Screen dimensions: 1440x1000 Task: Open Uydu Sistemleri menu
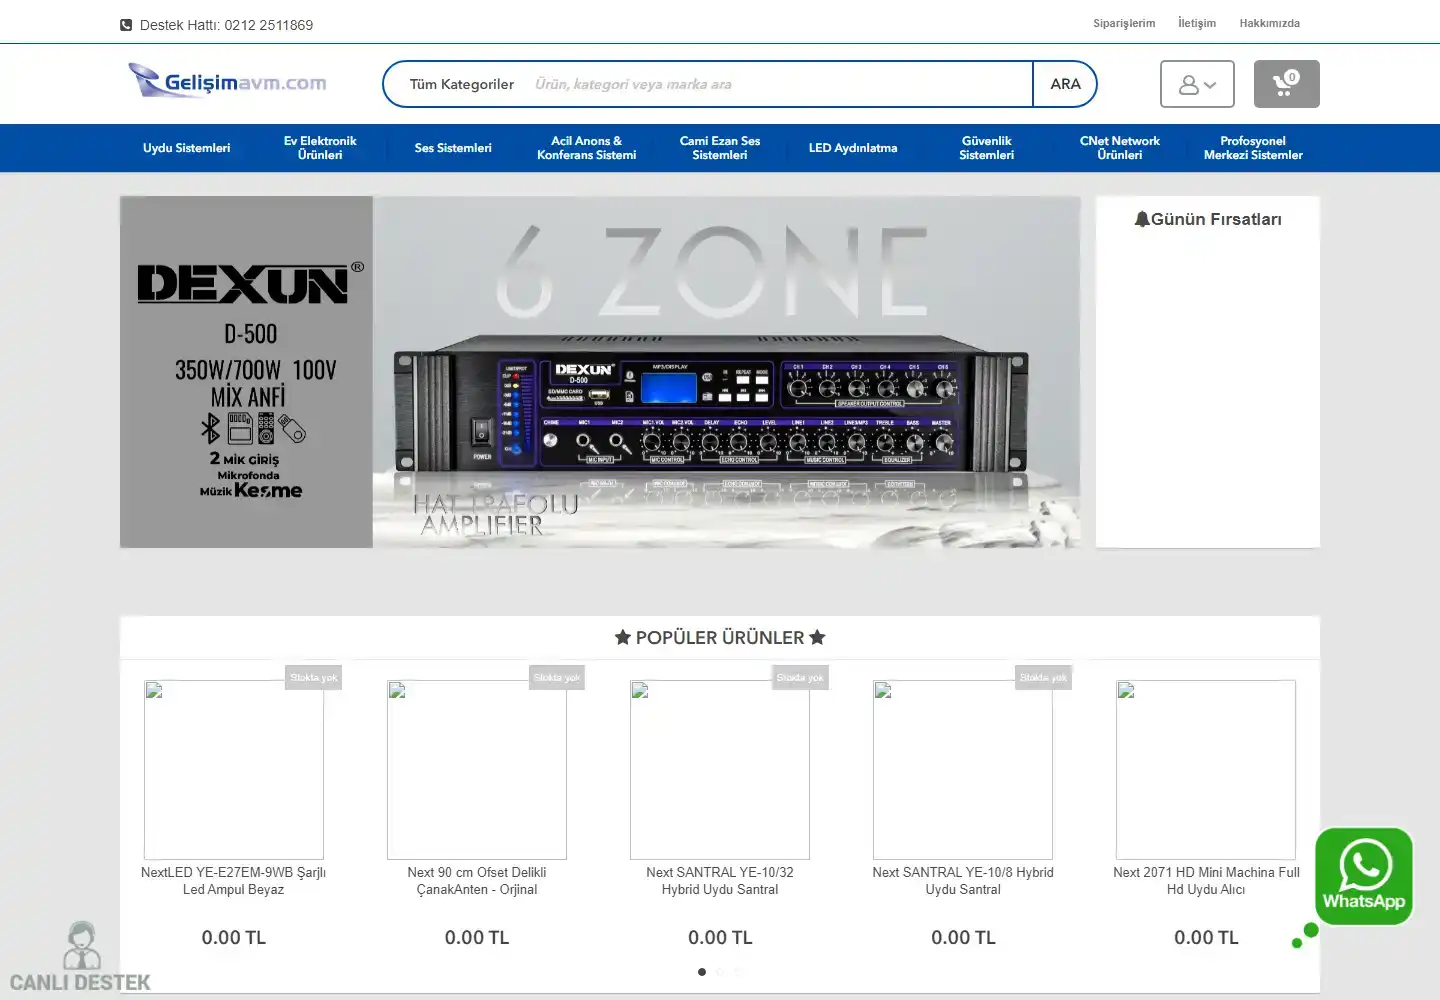pyautogui.click(x=186, y=148)
